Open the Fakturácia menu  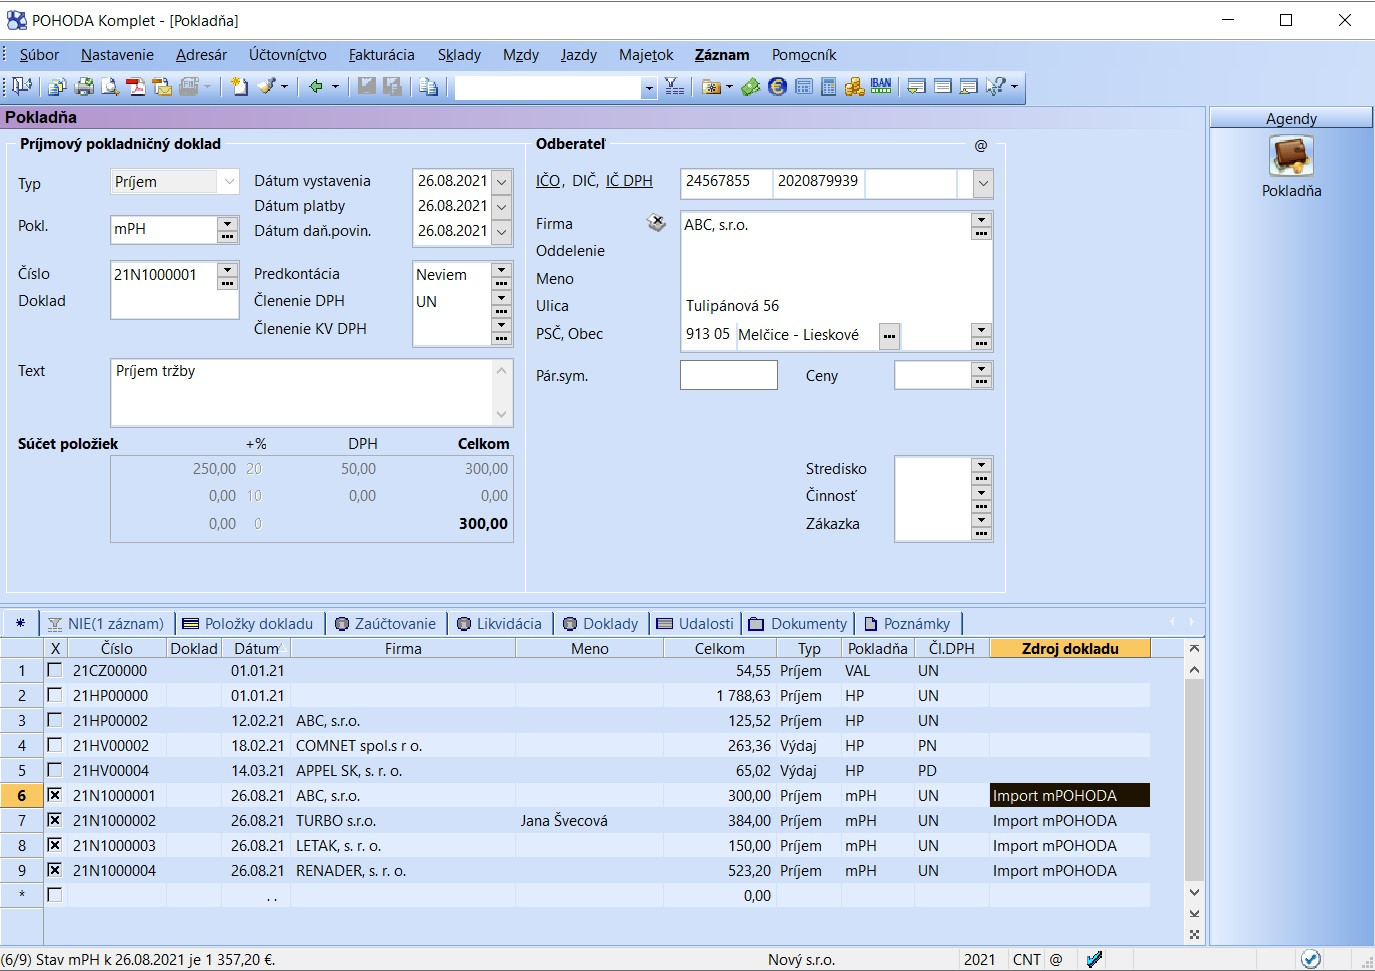[381, 55]
